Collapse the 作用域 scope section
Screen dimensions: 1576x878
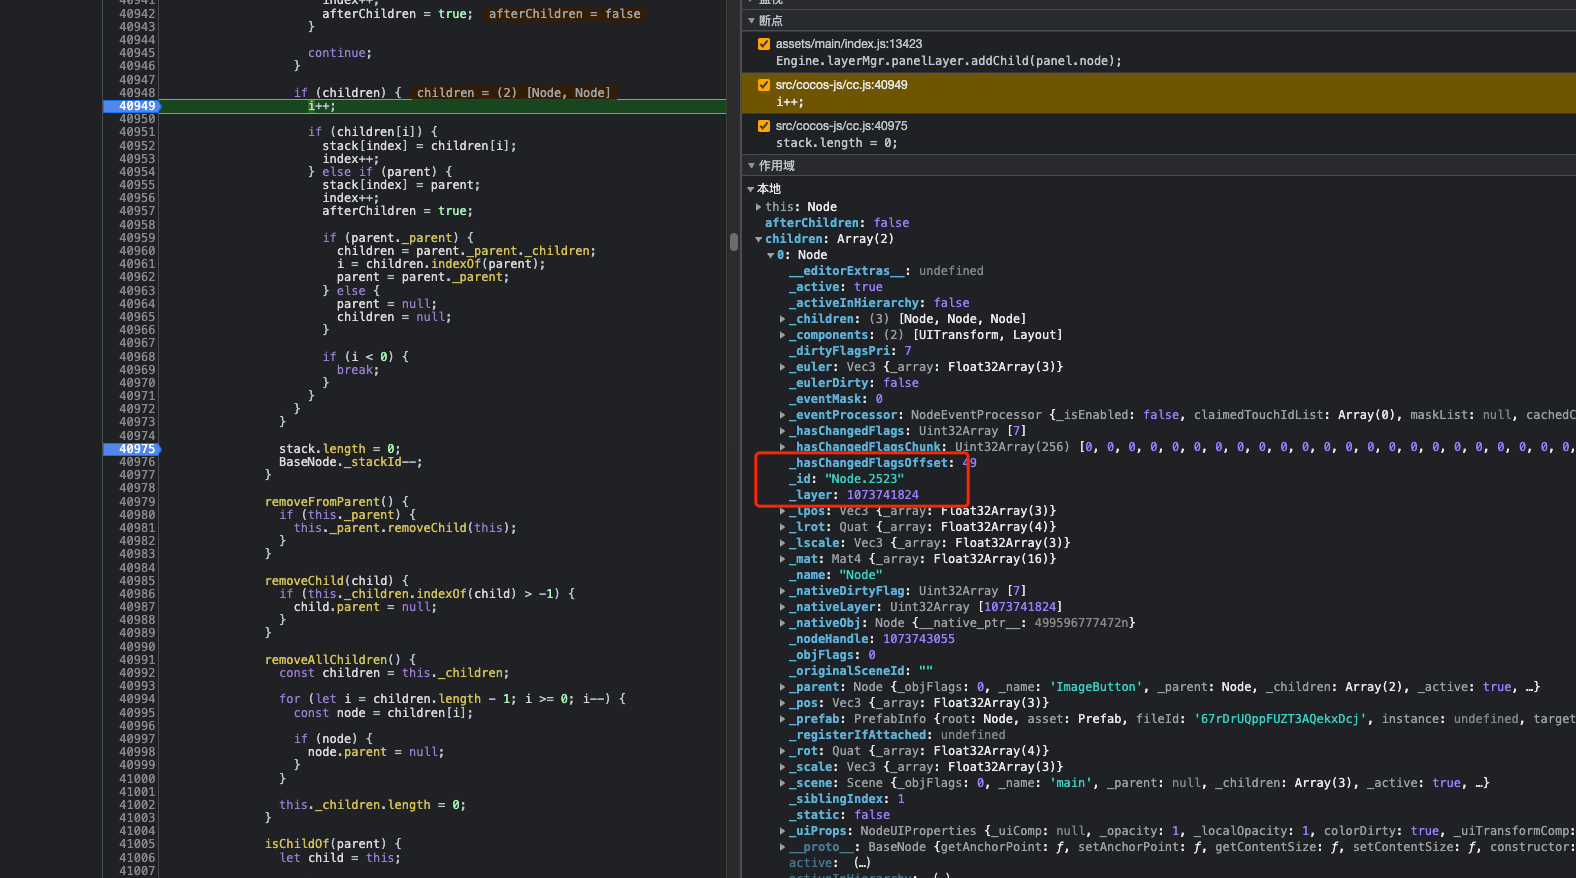[x=752, y=166]
